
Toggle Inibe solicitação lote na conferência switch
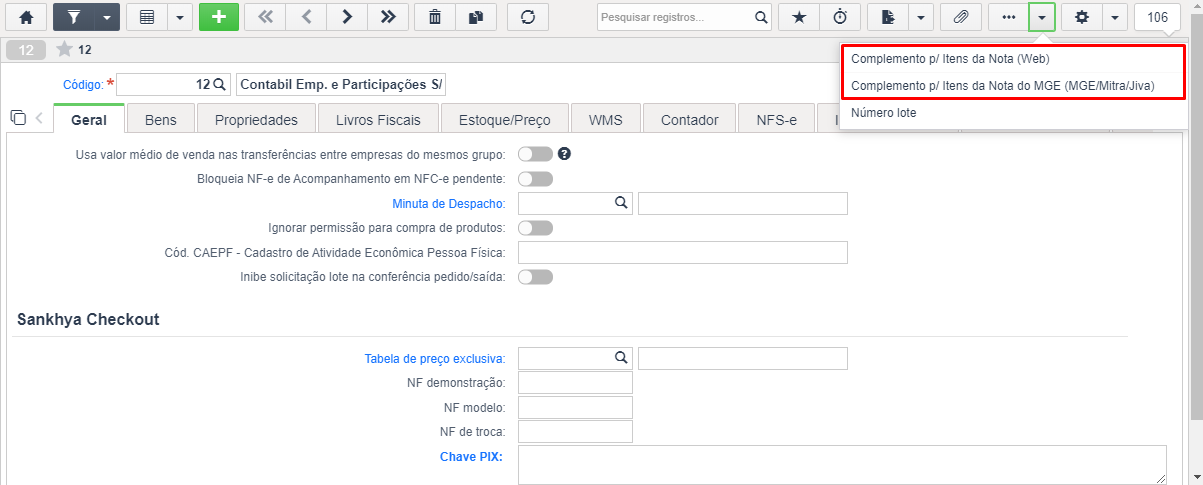point(535,277)
